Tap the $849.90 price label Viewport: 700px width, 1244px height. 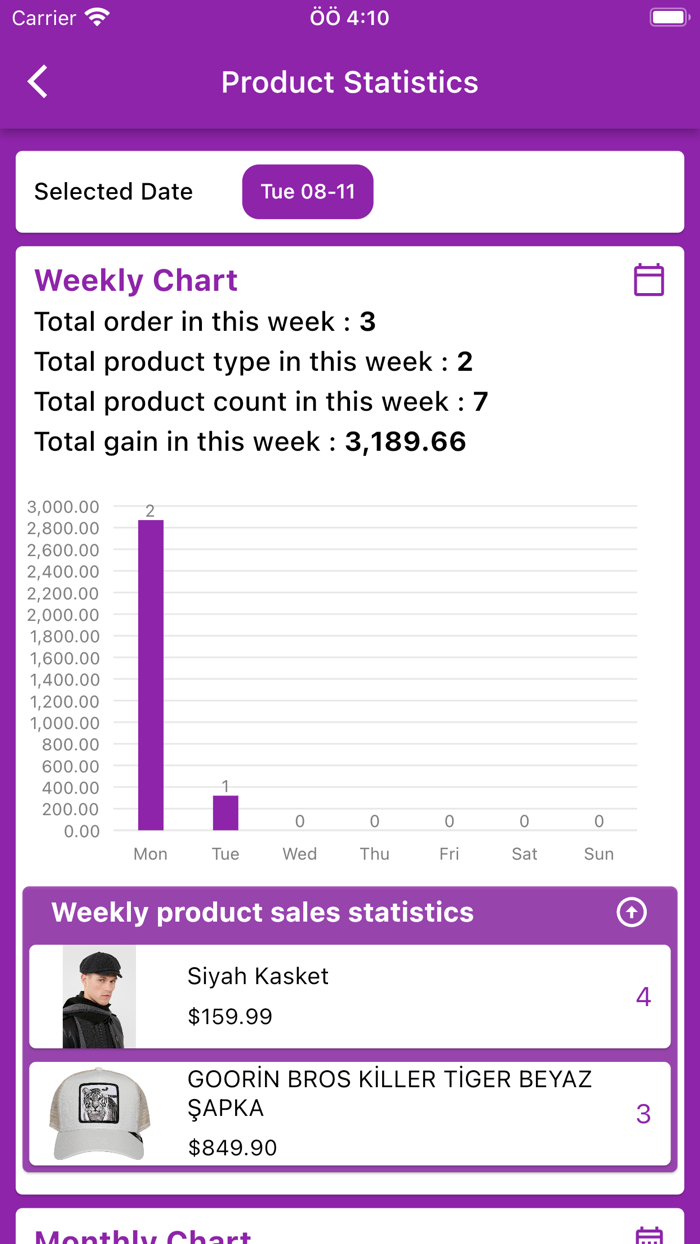232,1148
